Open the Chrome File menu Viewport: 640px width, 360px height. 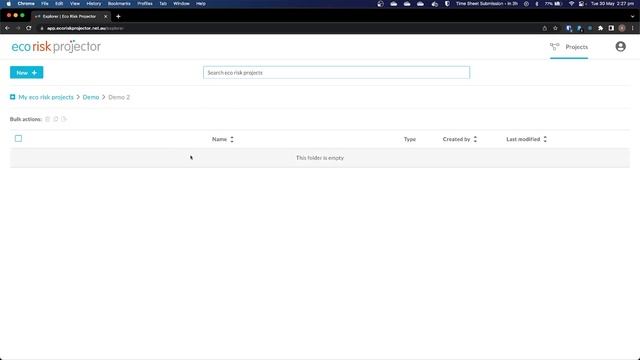[x=44, y=4]
